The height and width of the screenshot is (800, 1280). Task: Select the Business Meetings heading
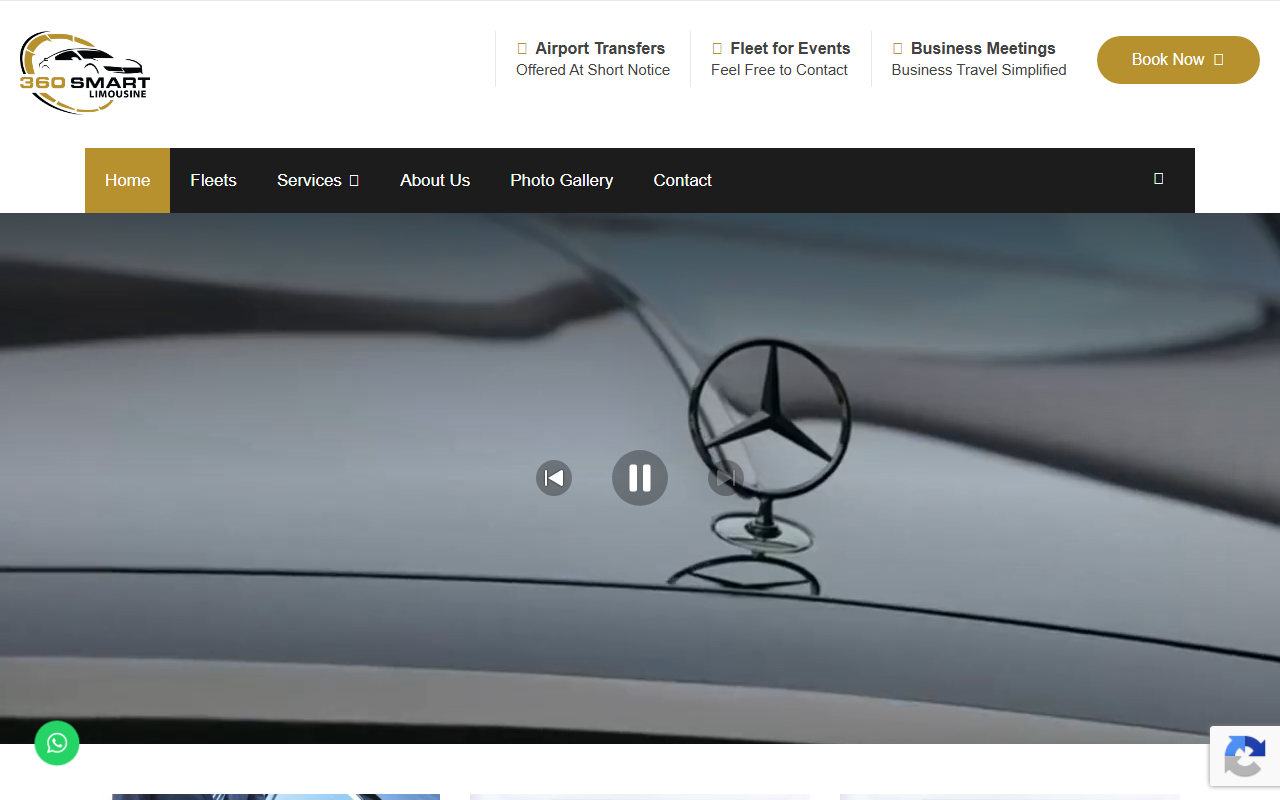pyautogui.click(x=983, y=48)
